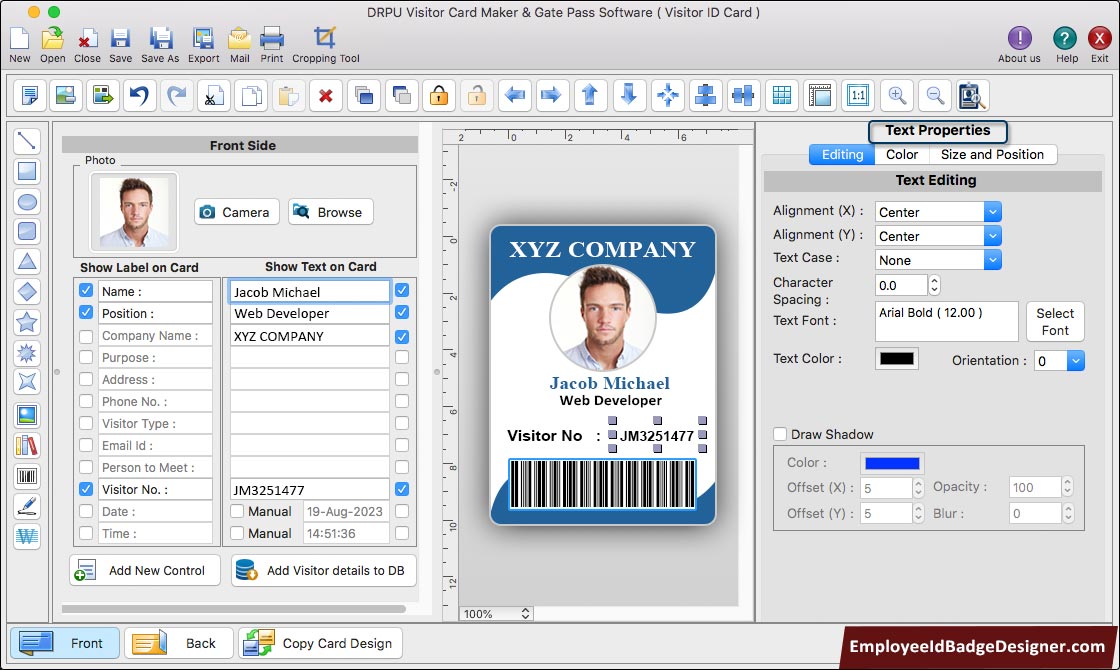Click the JM3251477 visitor number field
The width and height of the screenshot is (1120, 670).
tap(309, 490)
